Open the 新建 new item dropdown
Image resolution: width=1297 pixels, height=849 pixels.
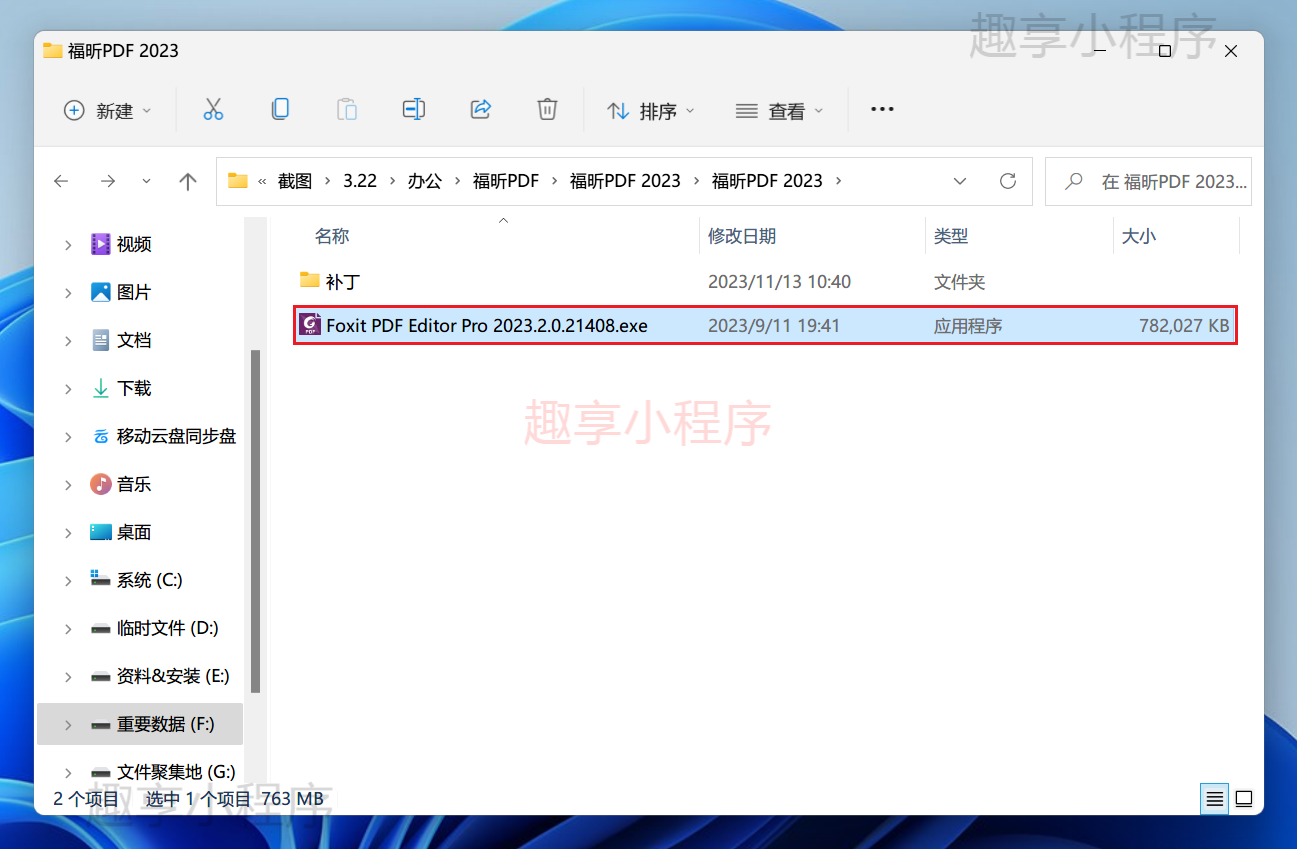[x=108, y=110]
